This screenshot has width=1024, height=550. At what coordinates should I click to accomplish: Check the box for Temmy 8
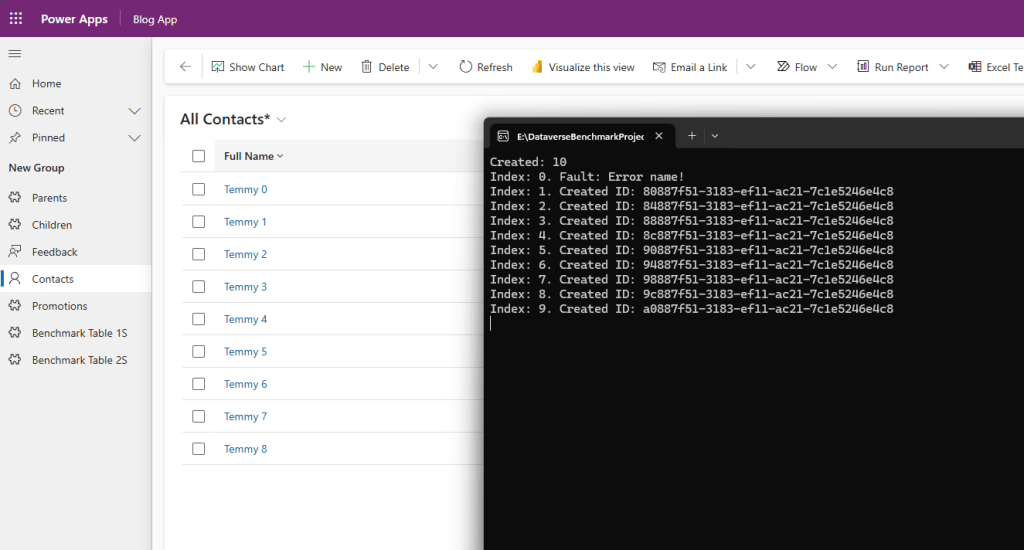(x=199, y=449)
